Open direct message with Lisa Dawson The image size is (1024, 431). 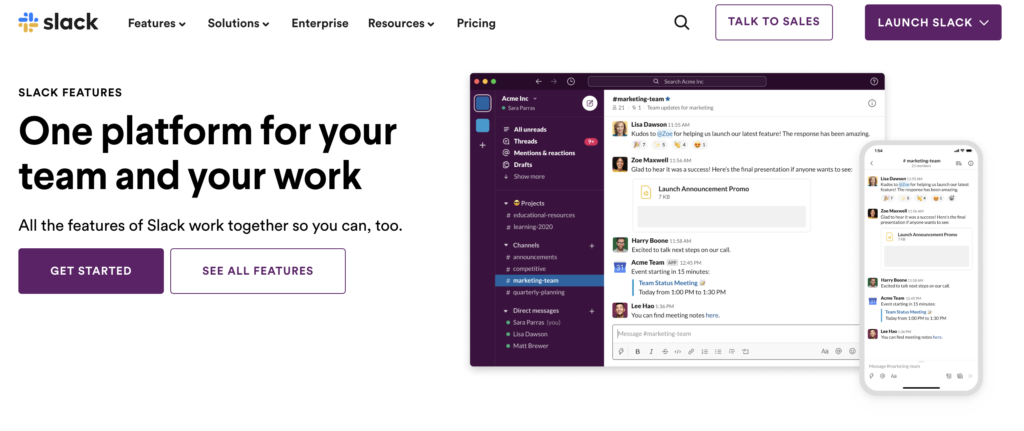point(530,334)
